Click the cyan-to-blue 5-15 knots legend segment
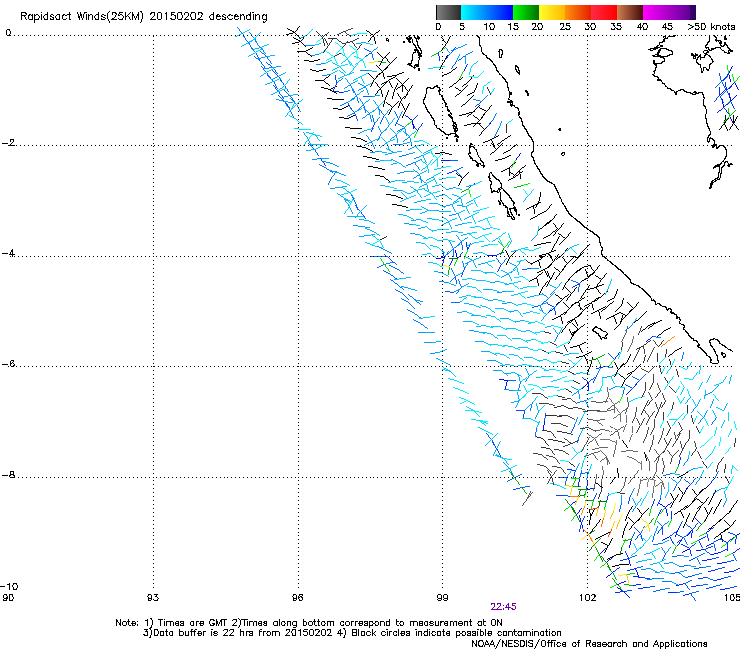 point(487,12)
